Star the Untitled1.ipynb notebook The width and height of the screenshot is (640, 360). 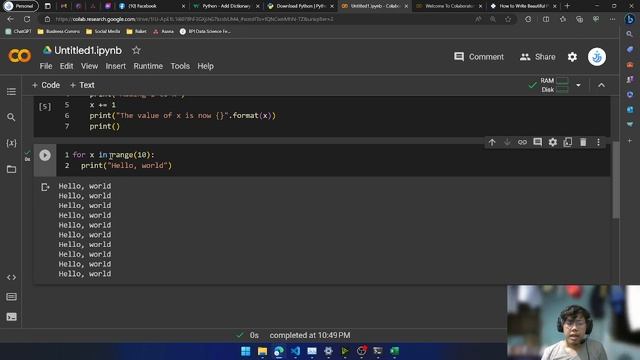tap(136, 50)
